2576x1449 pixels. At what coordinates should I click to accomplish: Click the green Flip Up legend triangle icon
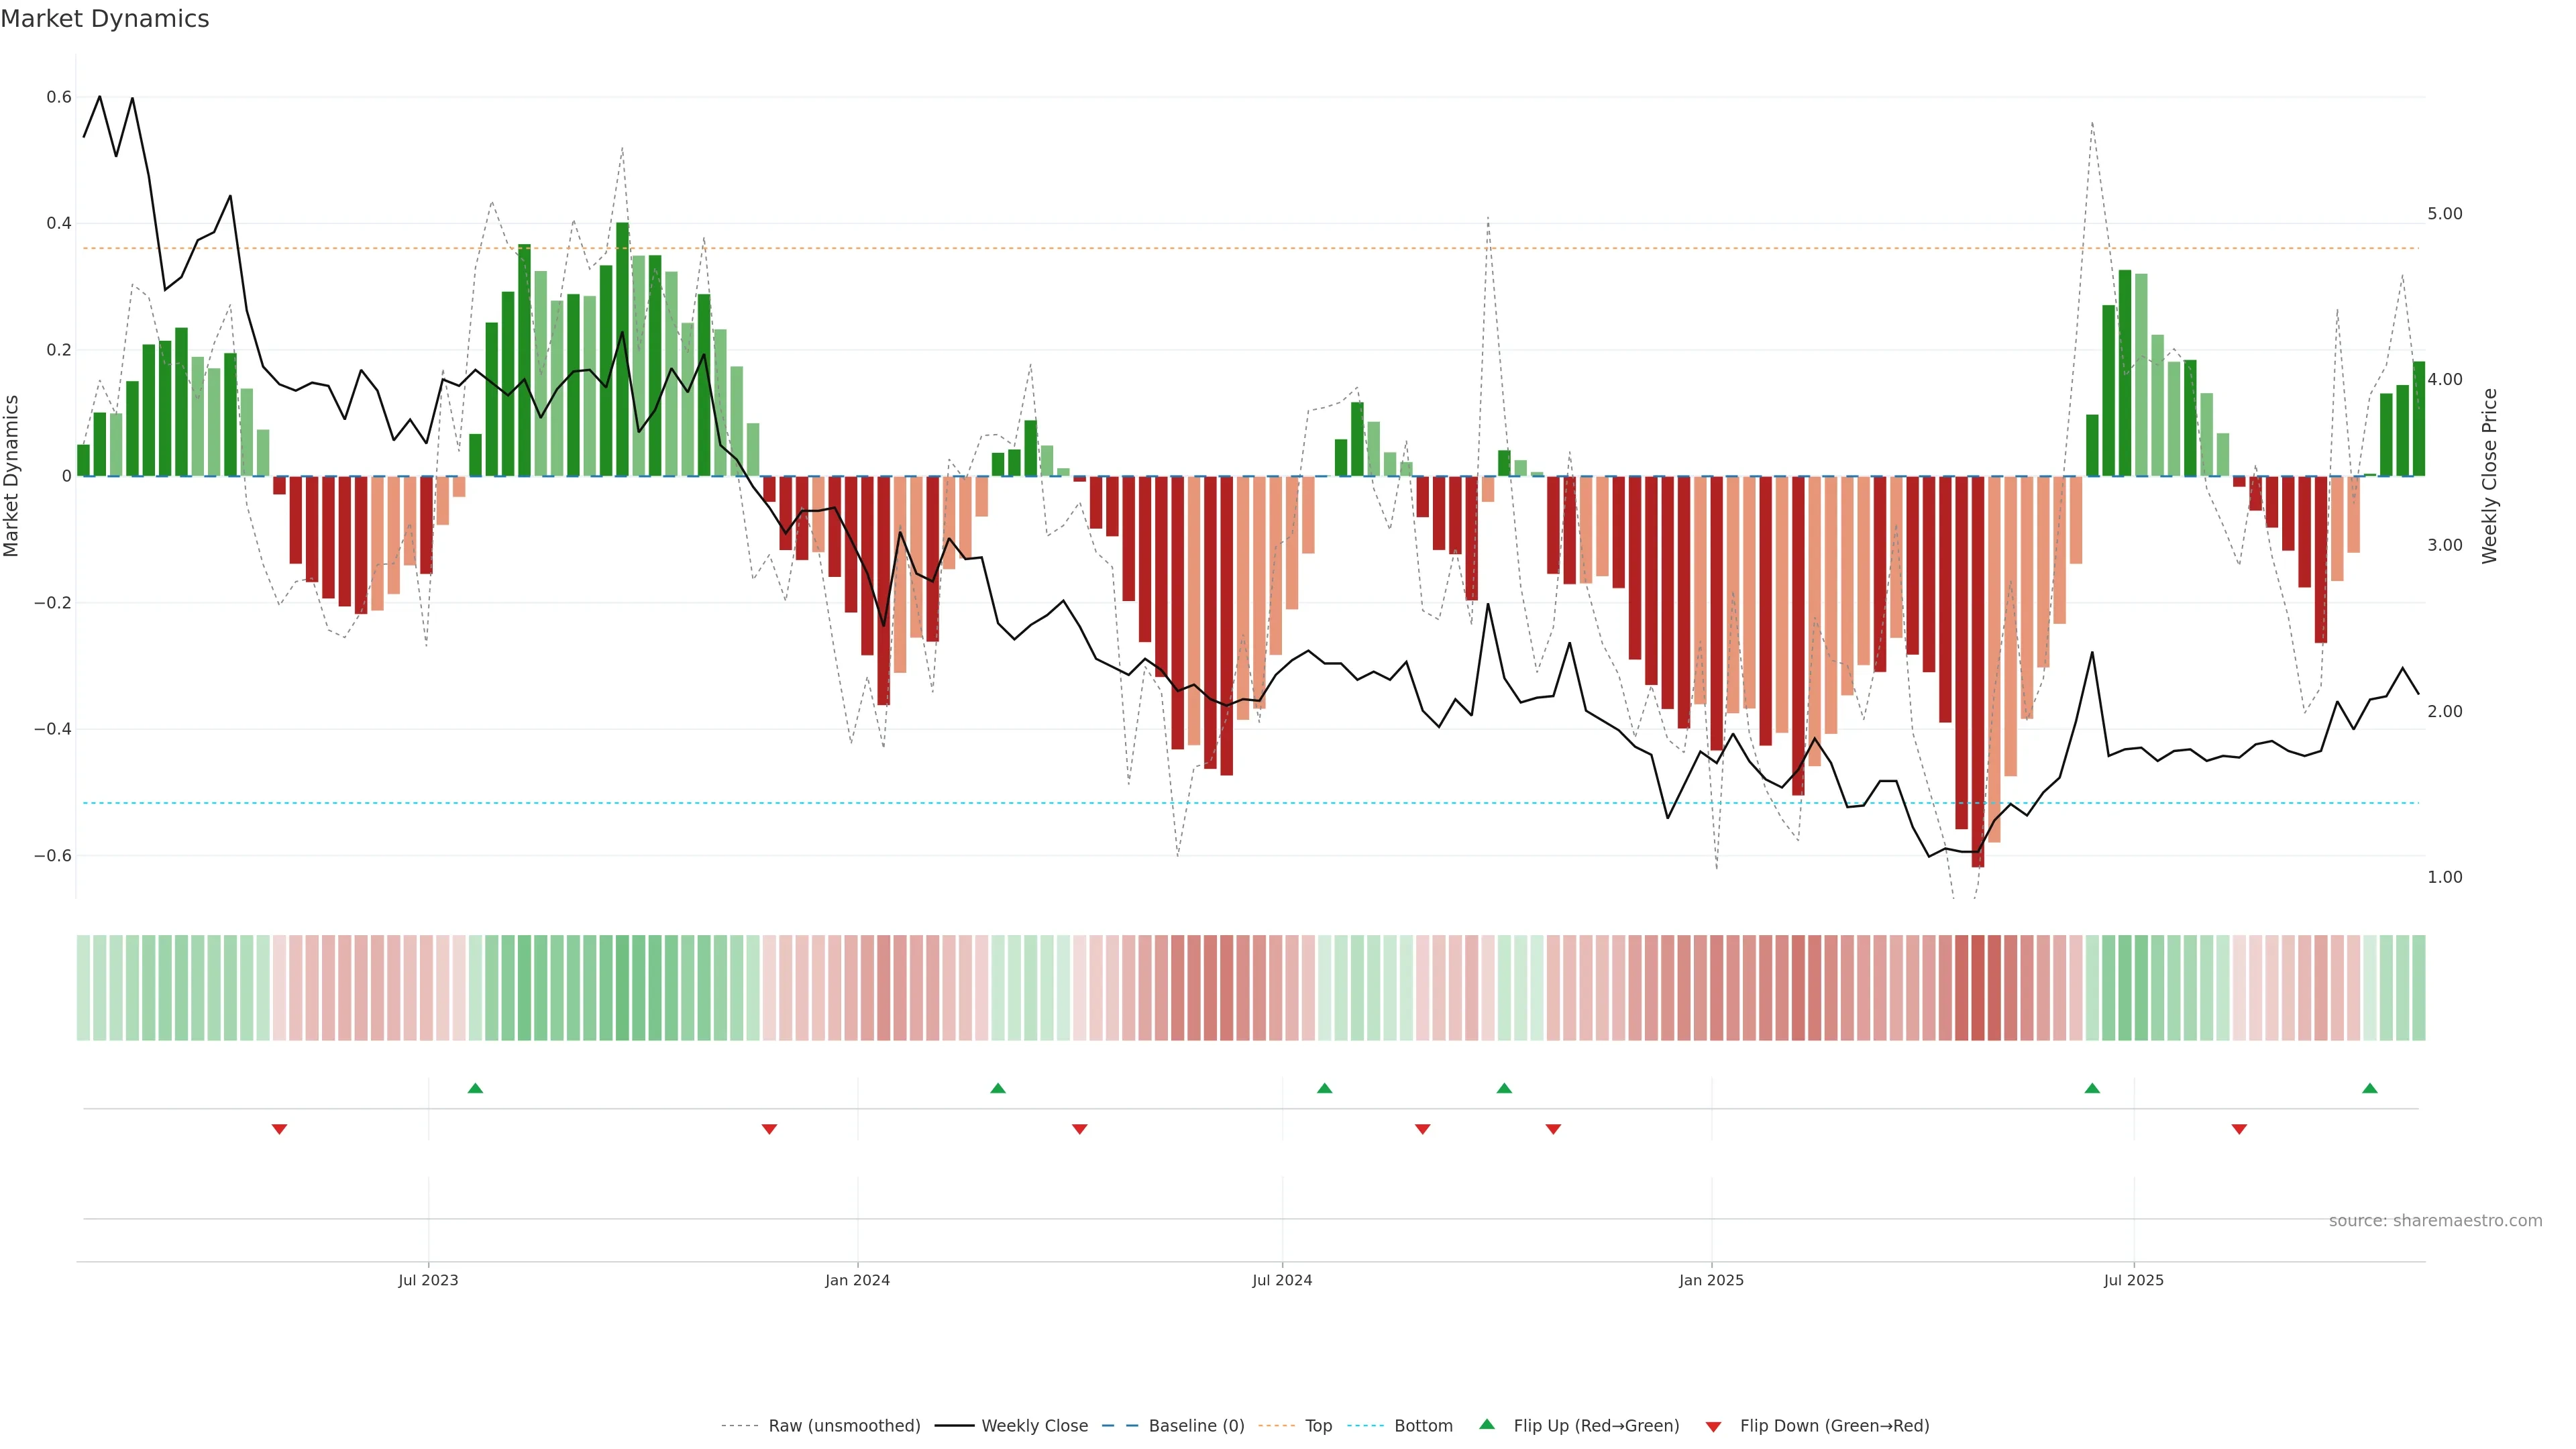(x=1487, y=1424)
